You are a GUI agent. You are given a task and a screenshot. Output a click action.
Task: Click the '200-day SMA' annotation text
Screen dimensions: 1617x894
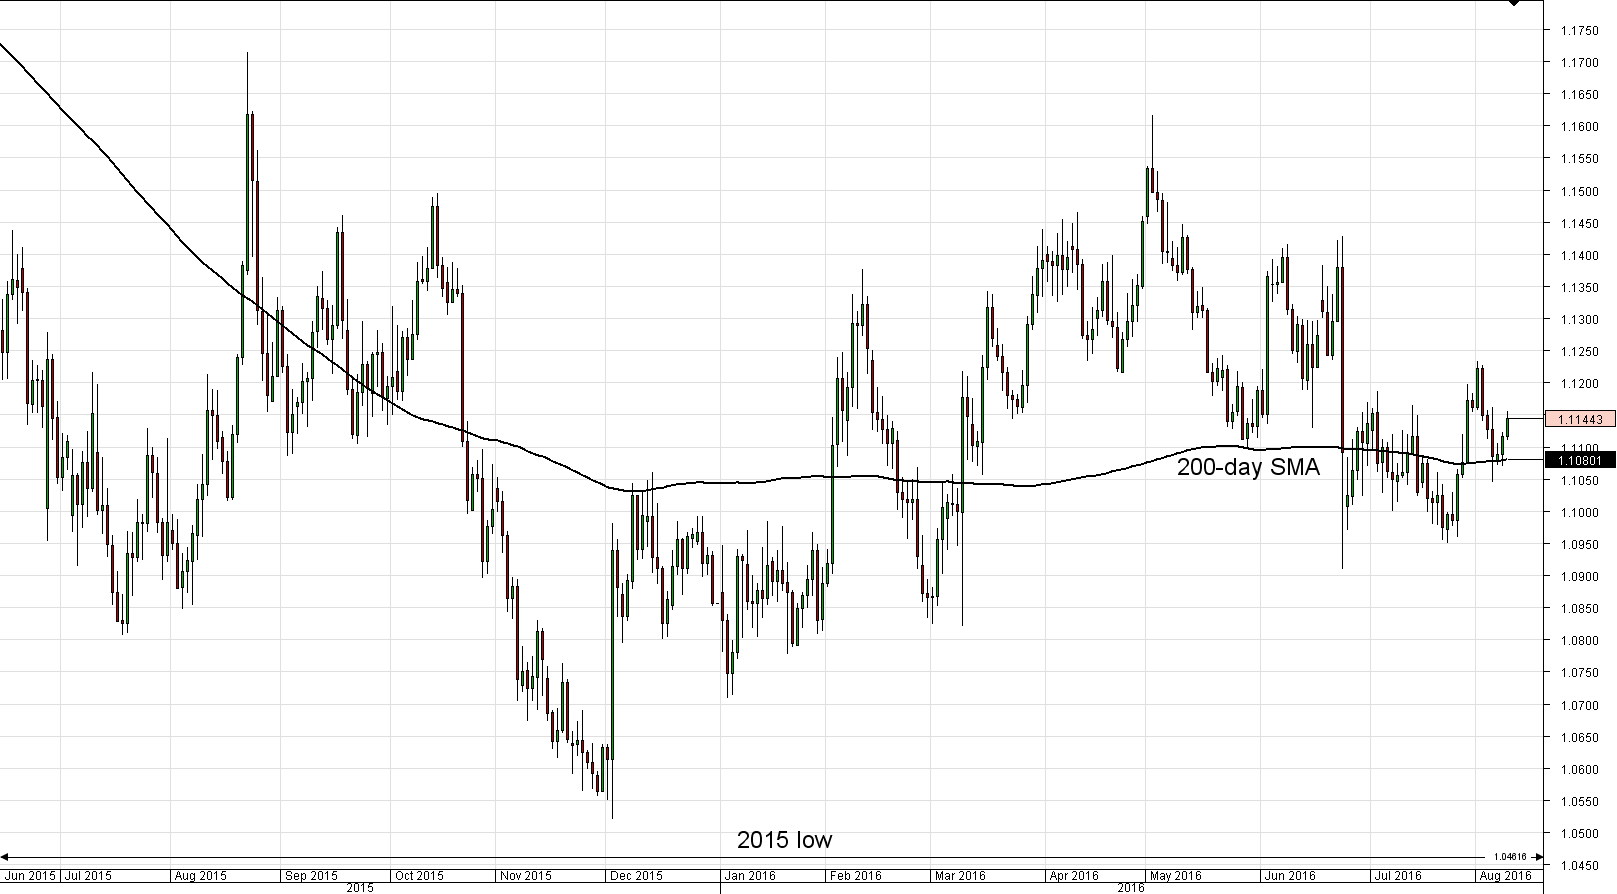(1248, 467)
